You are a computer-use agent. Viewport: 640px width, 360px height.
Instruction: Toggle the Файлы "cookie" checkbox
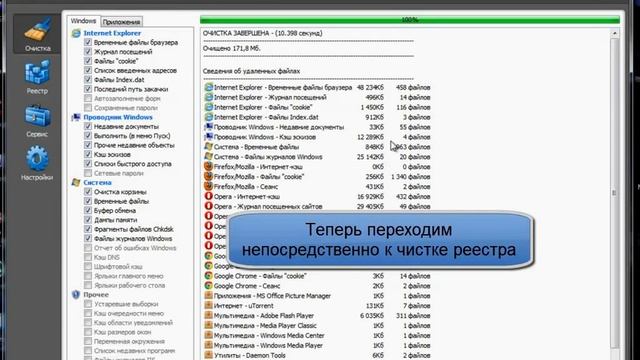pos(88,61)
